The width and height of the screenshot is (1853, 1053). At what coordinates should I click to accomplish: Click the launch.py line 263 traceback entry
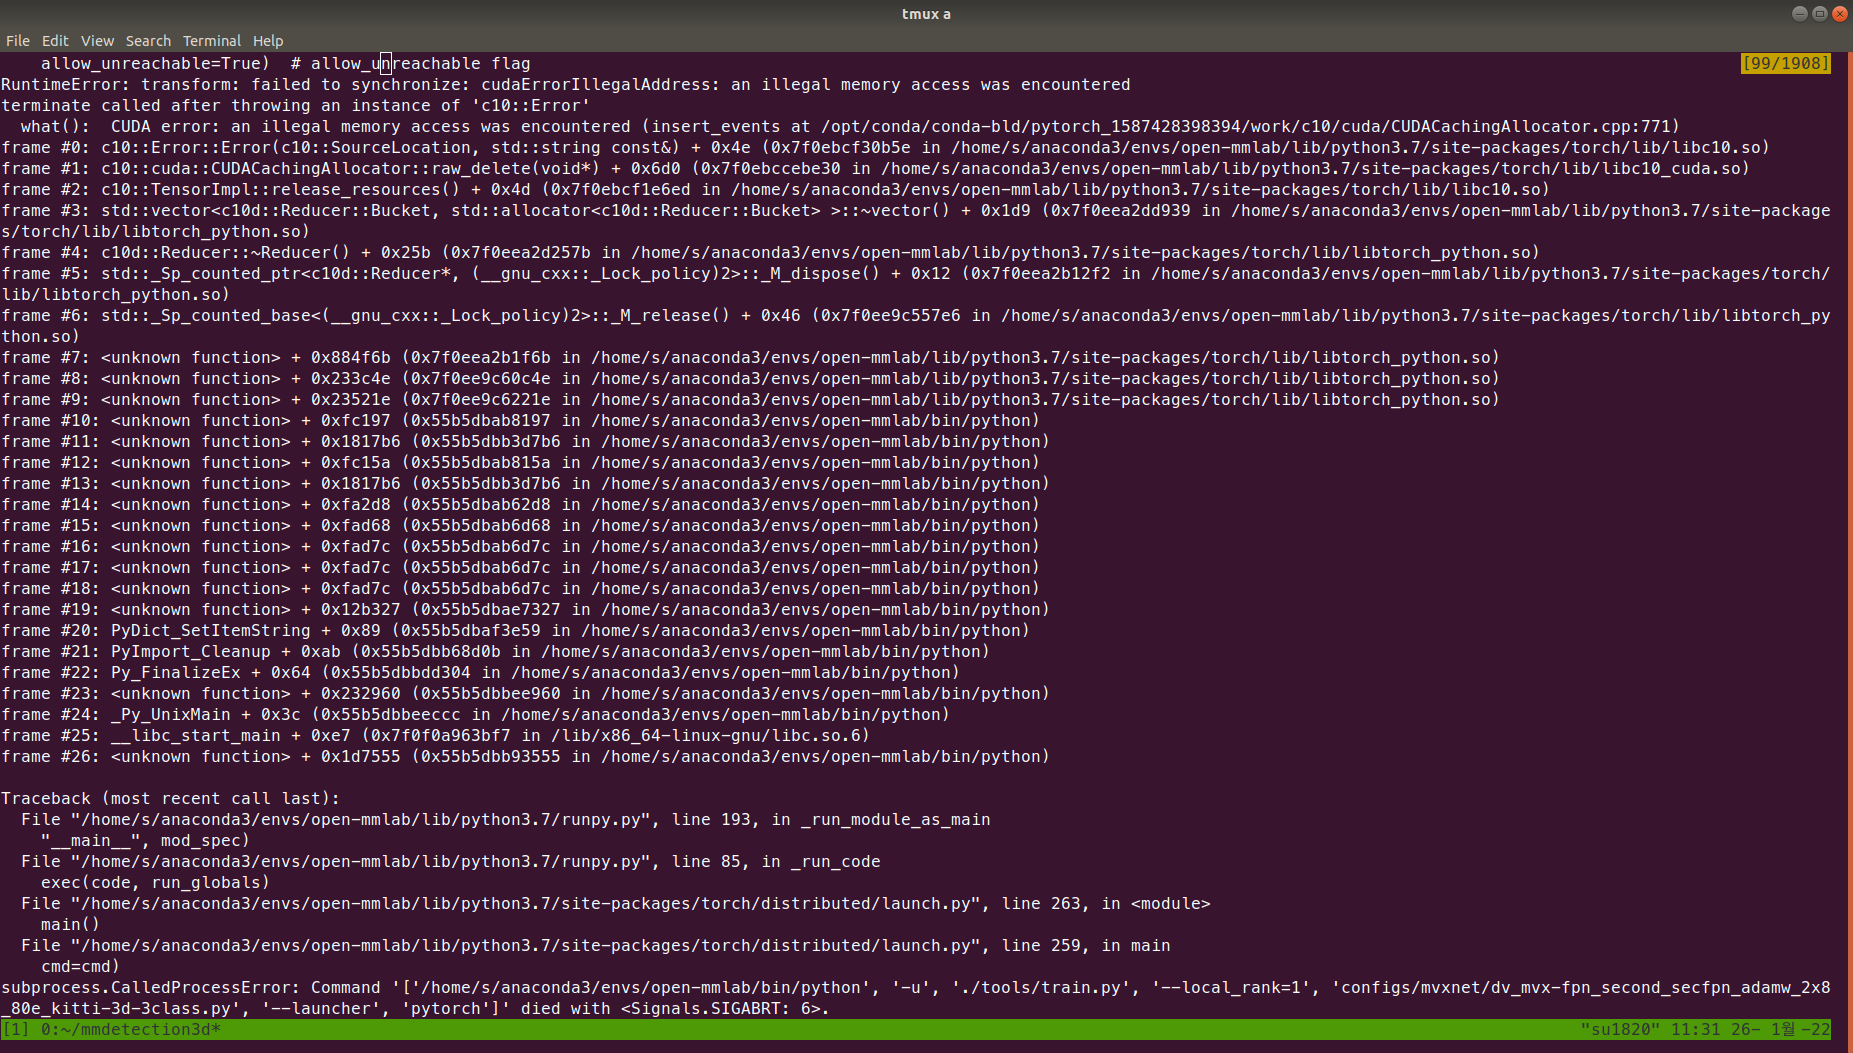coord(616,904)
